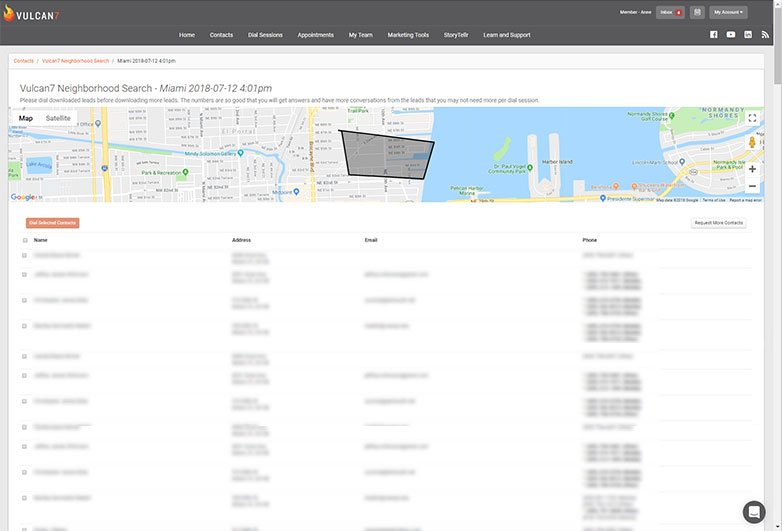Expand the My Account dropdown
This screenshot has width=782, height=531.
click(728, 12)
